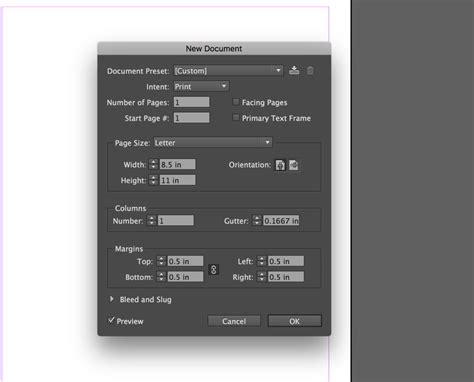Open the Intent dropdown showing Print
This screenshot has height=382, width=474.
click(x=201, y=87)
